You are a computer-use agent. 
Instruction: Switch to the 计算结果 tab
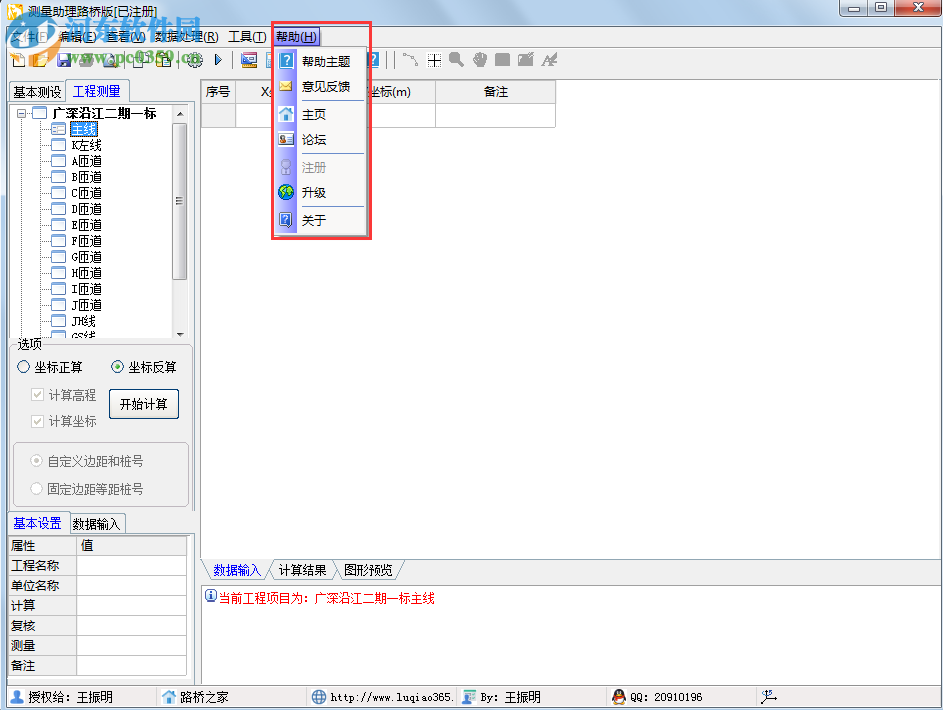tap(303, 570)
